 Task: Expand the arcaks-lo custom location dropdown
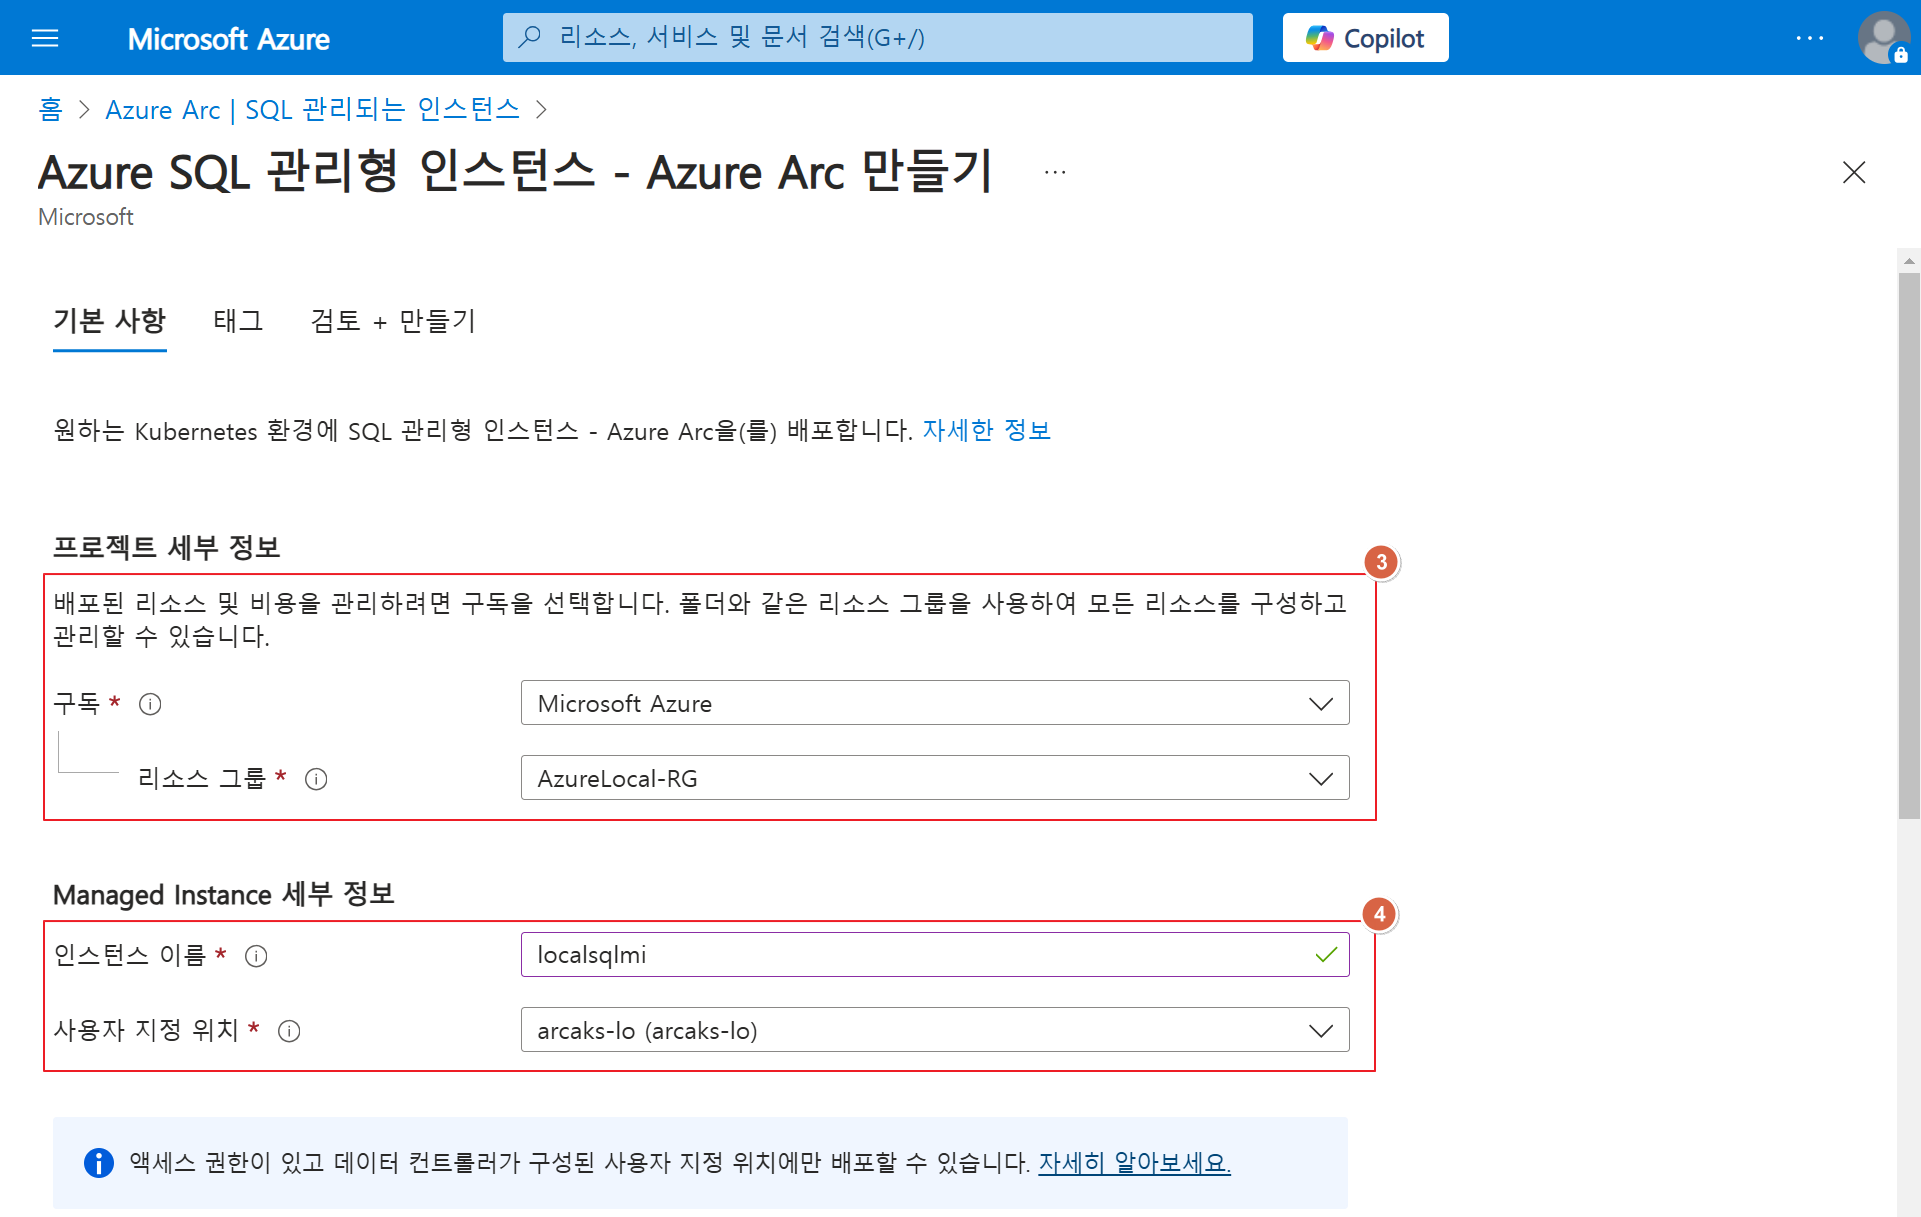[x=934, y=1030]
